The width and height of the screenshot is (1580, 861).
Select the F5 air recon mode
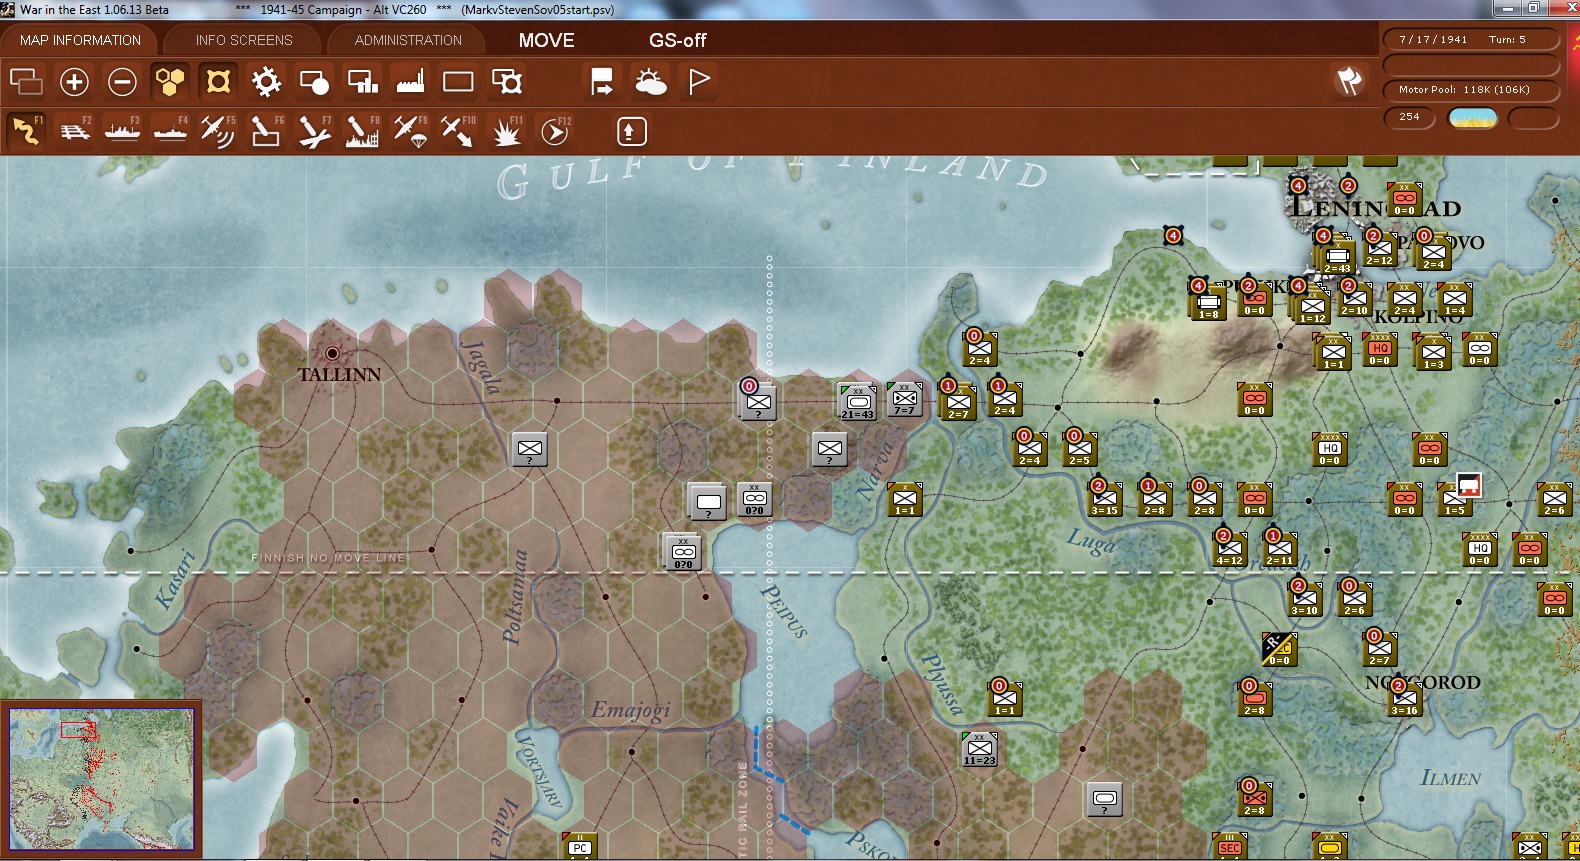tap(218, 131)
